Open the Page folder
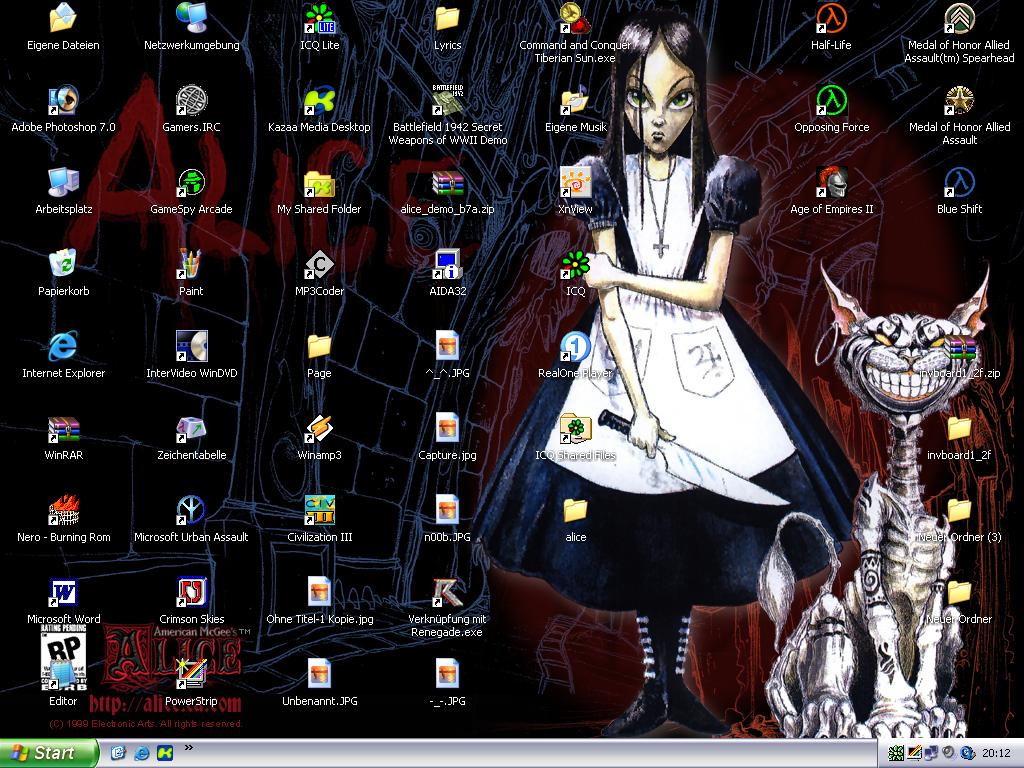Screen dimensions: 1024x768 [319, 347]
